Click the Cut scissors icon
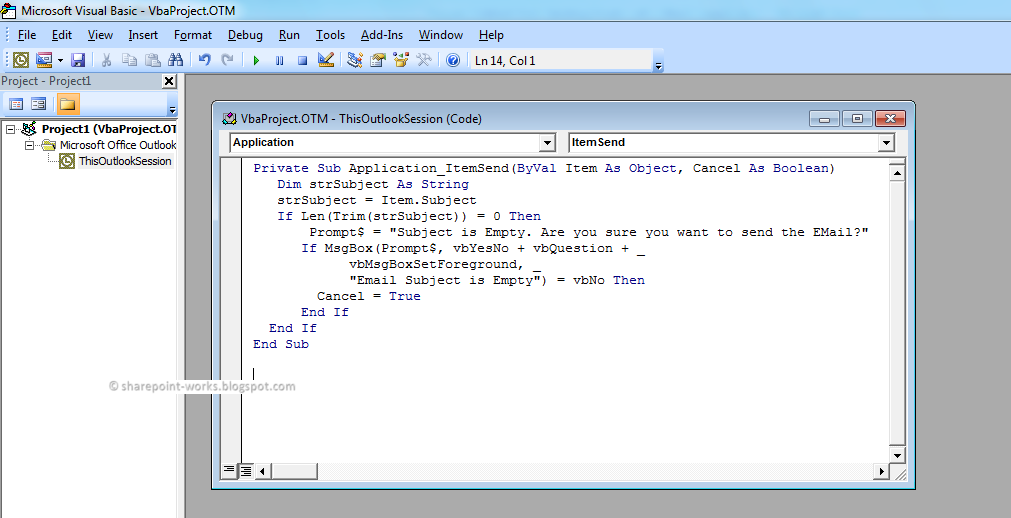This screenshot has width=1011, height=518. coord(106,60)
